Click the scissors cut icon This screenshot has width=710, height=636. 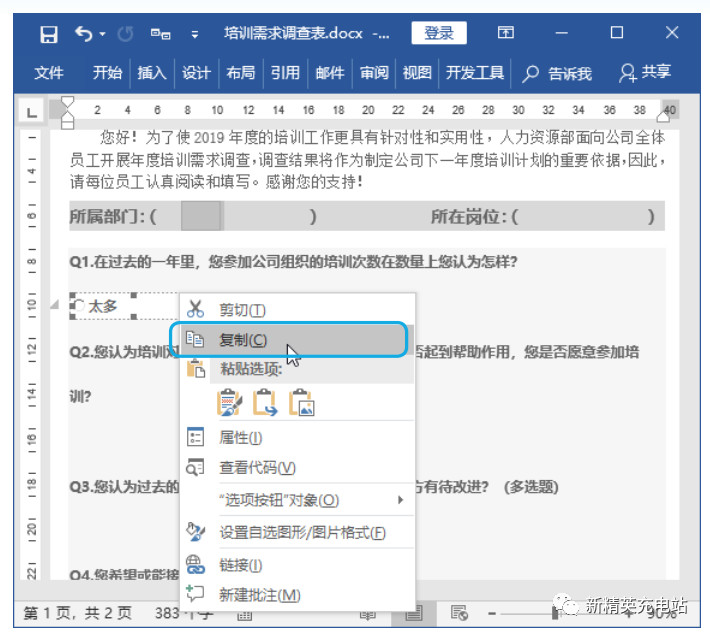coord(195,309)
